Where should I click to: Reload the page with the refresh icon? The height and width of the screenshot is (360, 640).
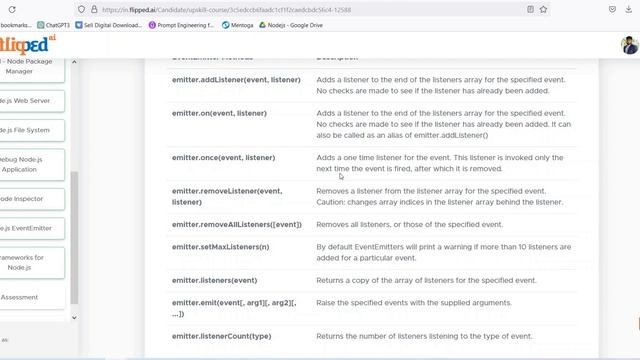[12, 9]
